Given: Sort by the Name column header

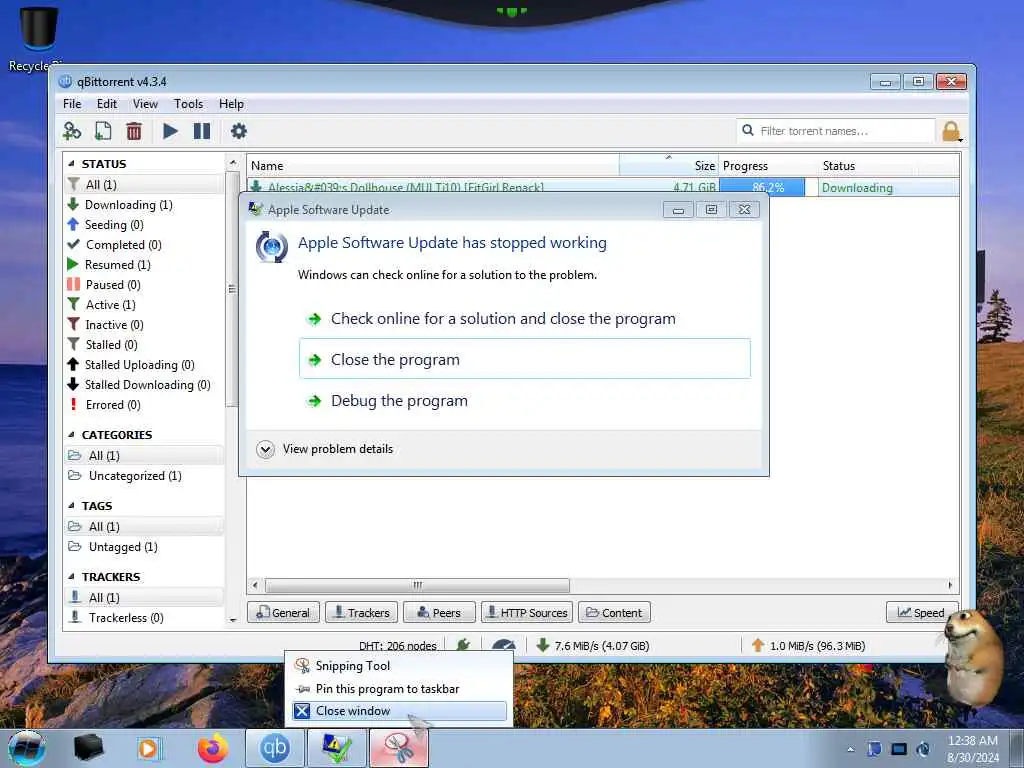Looking at the screenshot, I should point(432,166).
